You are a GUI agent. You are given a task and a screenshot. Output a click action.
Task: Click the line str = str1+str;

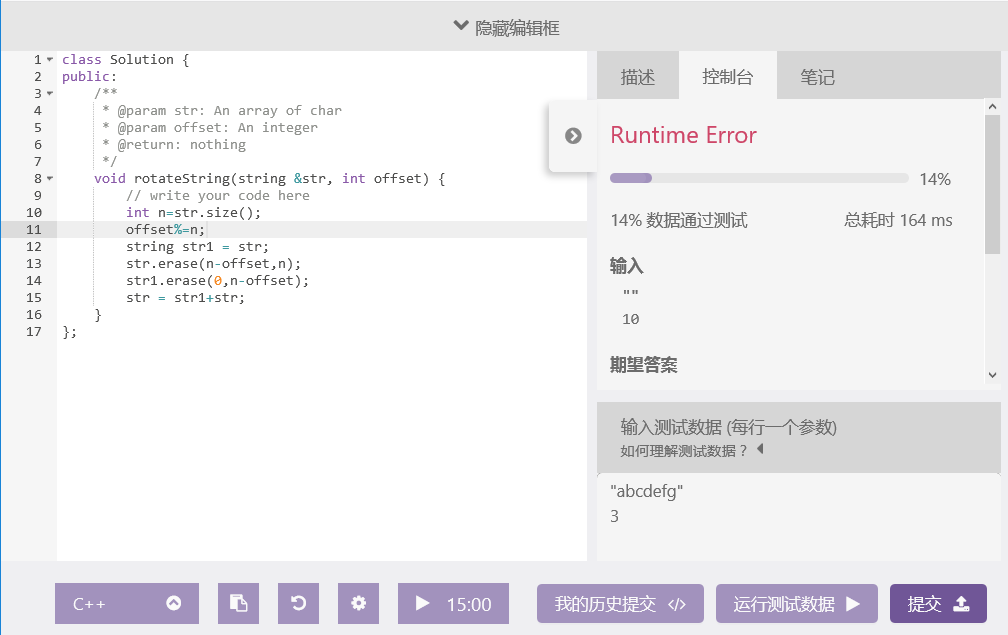[185, 298]
